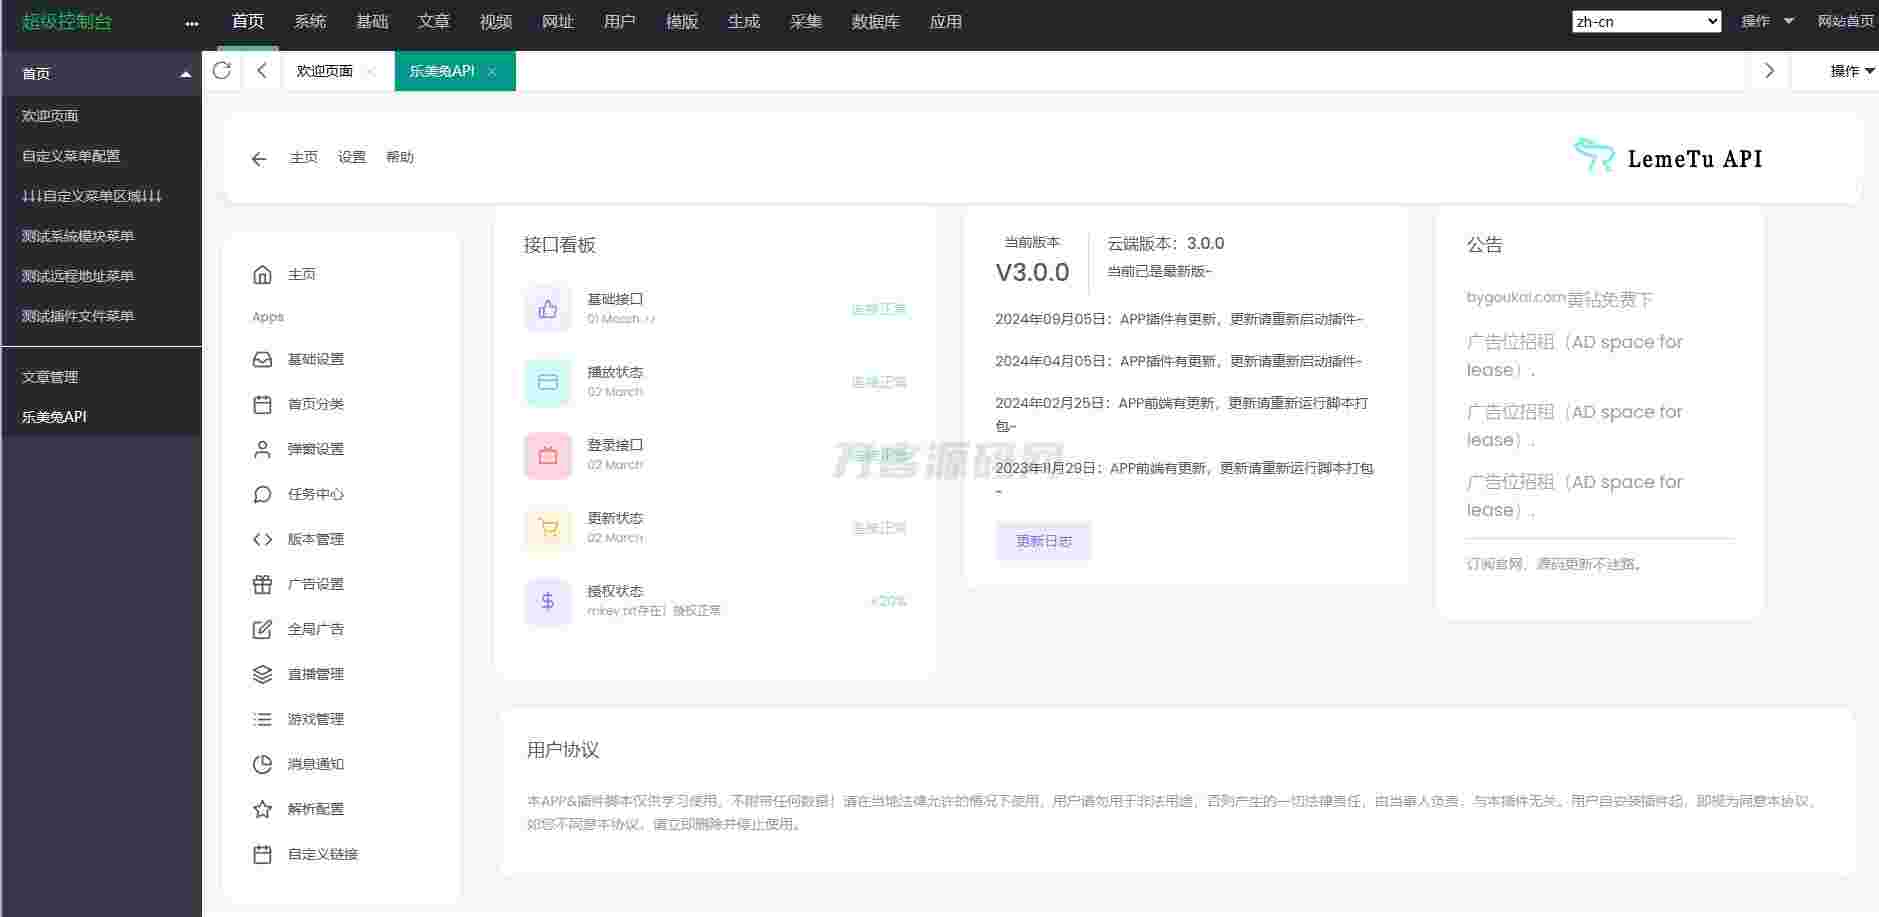The image size is (1879, 917).
Task: Collapse the 首页 sidebar section
Action: 185,74
